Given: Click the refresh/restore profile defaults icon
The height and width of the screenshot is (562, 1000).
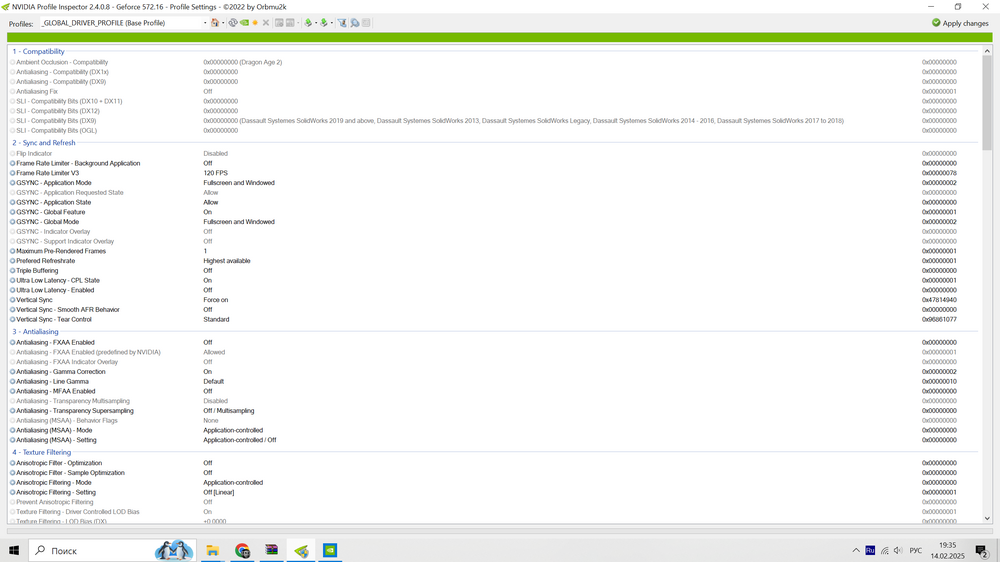Looking at the screenshot, I should click(x=233, y=23).
